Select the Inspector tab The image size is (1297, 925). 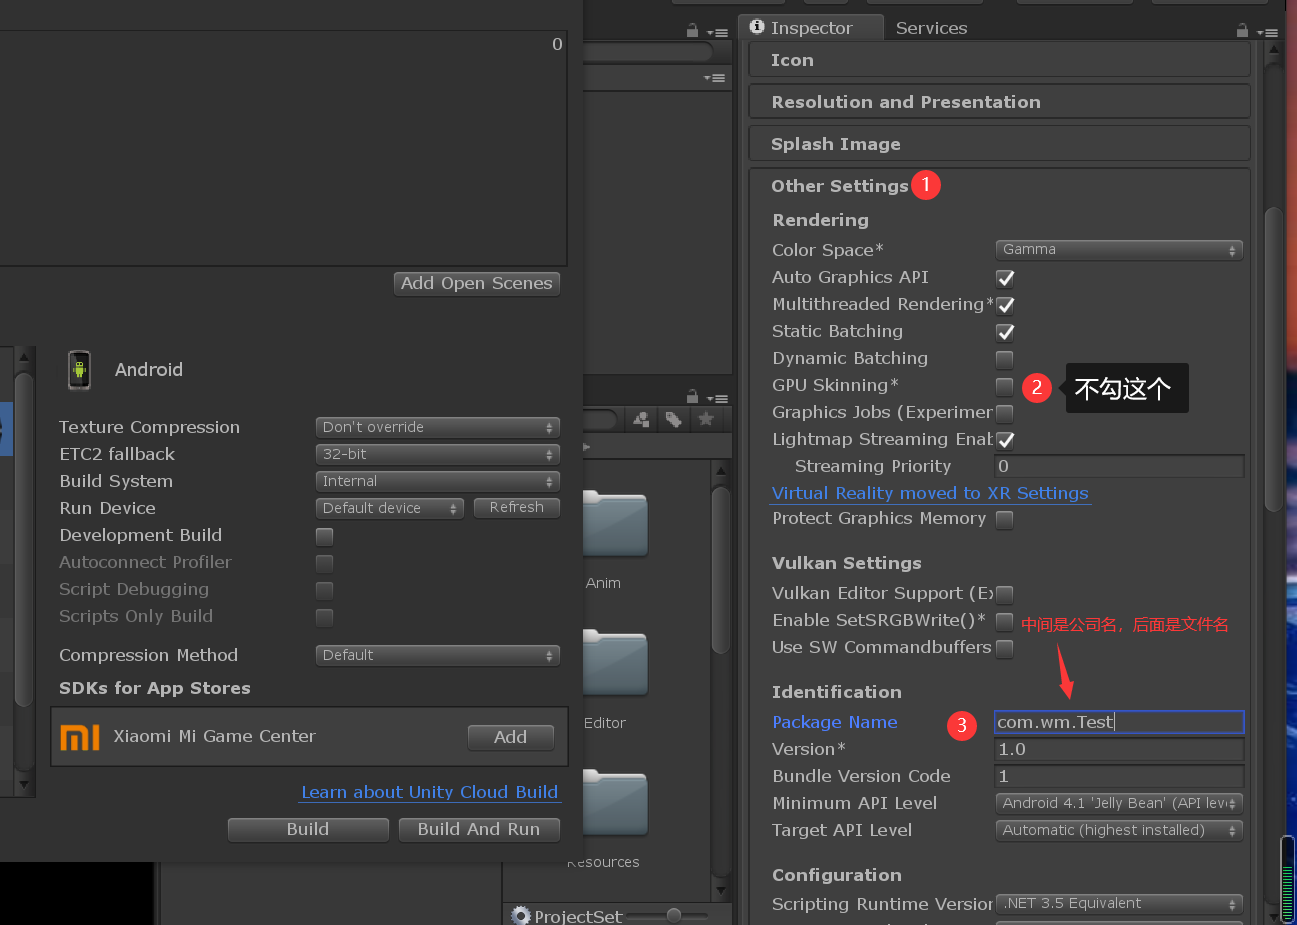click(x=811, y=27)
